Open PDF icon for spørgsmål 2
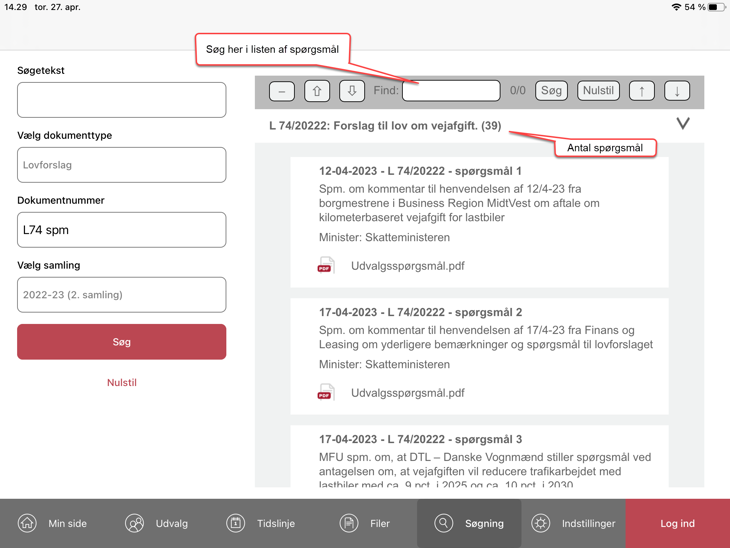 pos(325,393)
